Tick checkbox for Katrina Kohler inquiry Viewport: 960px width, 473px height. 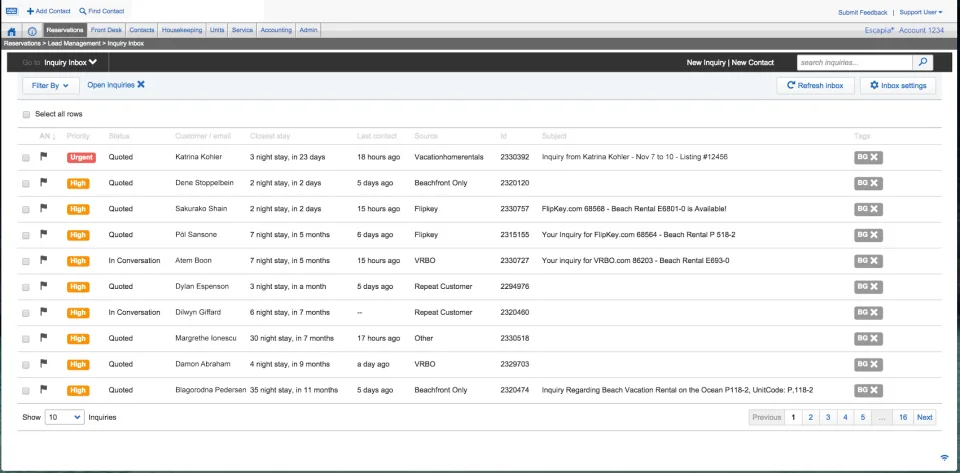coord(26,158)
